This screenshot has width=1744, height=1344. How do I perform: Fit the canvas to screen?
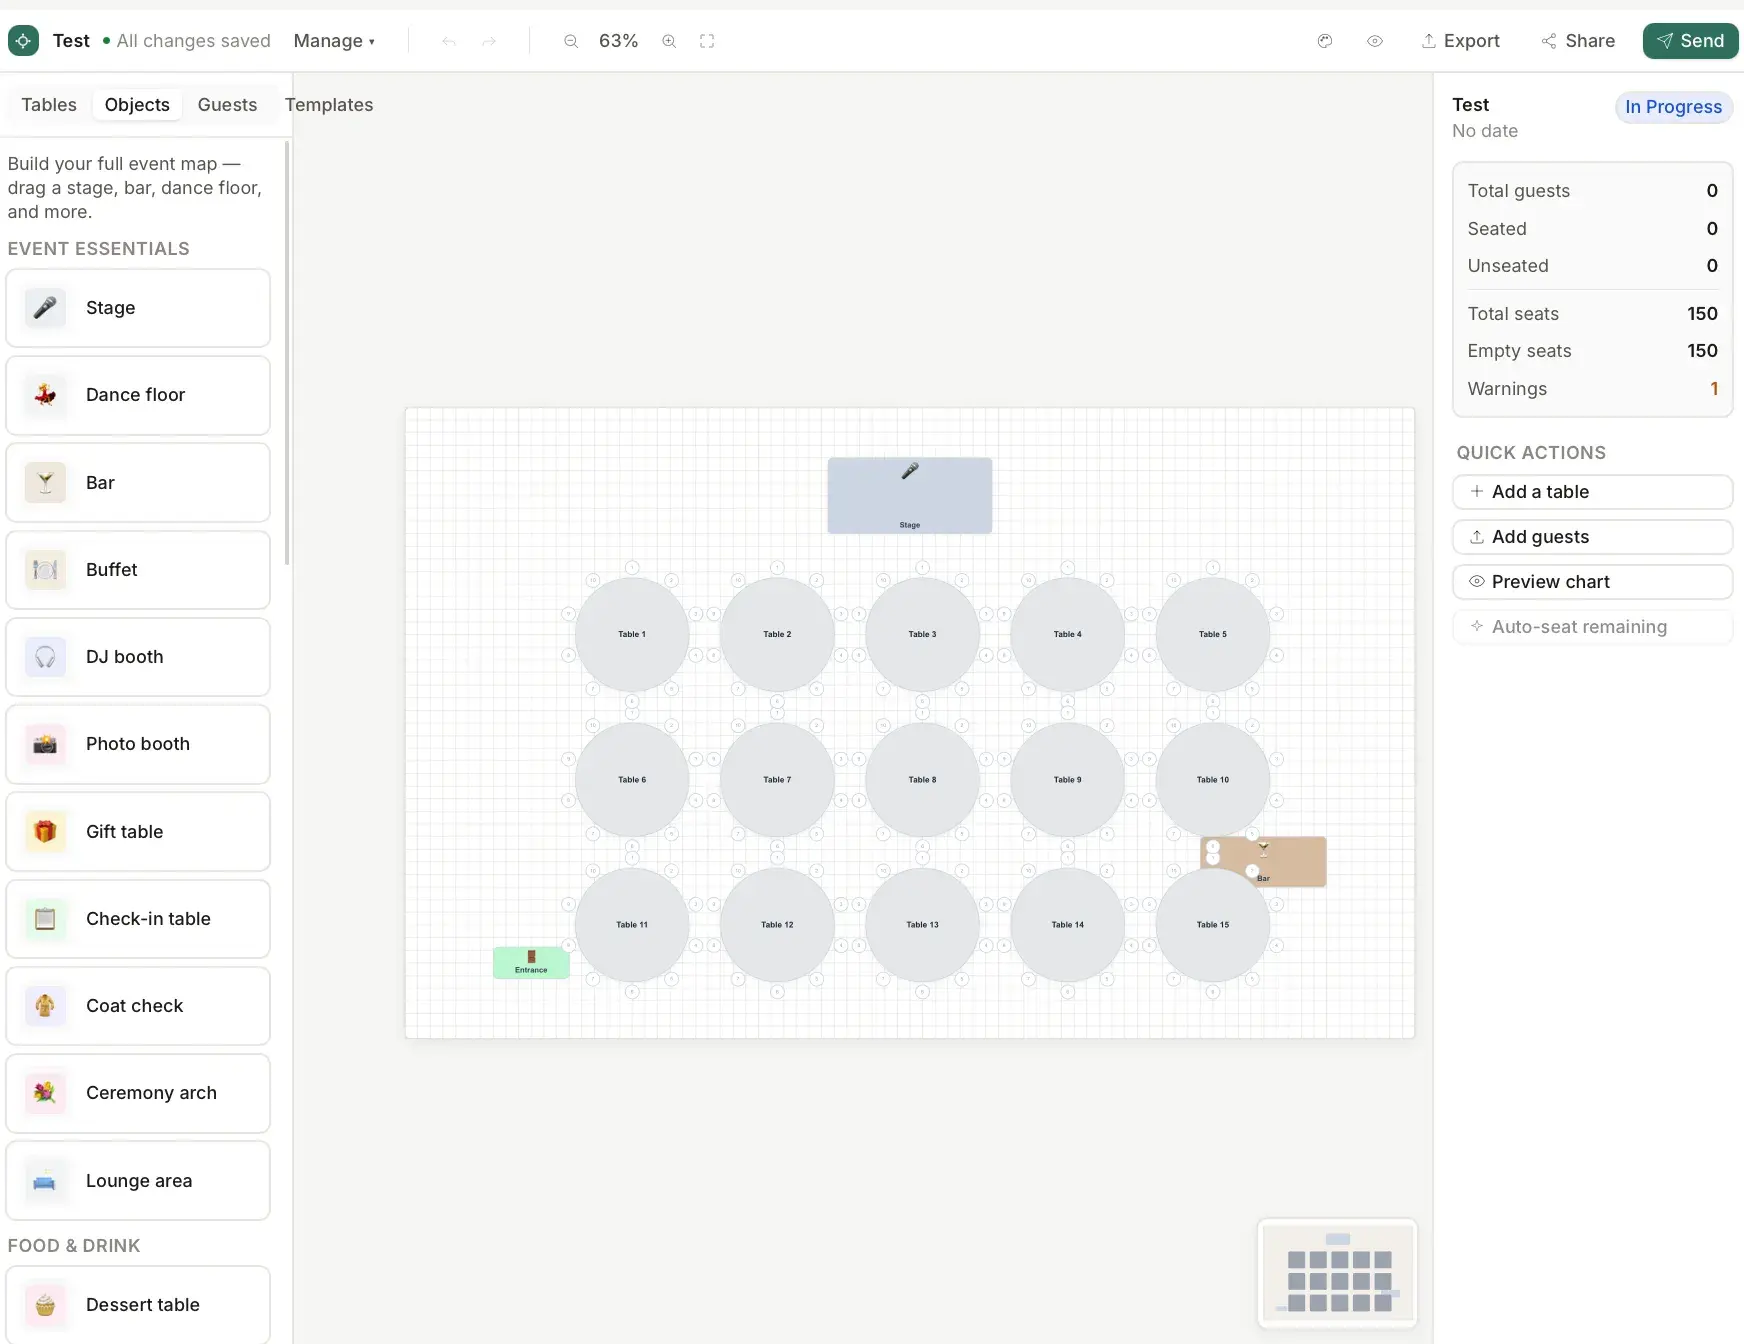pyautogui.click(x=707, y=41)
